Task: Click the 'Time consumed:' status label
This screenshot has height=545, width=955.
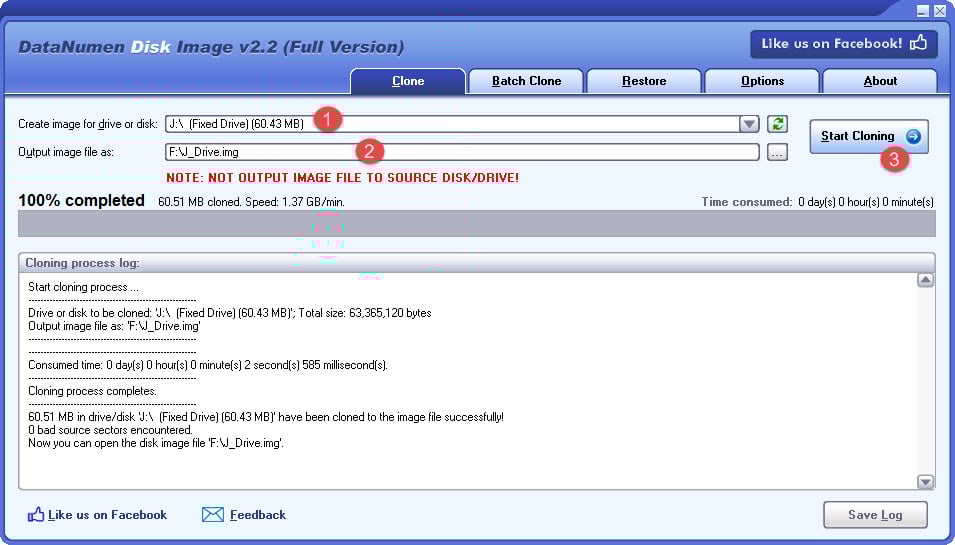Action: tap(747, 202)
